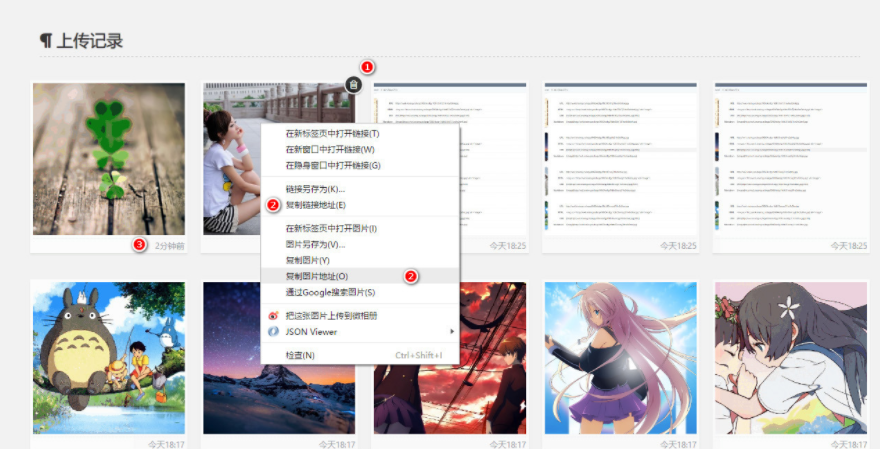Select 图片另存为(V)... entry
Viewport: 880px width, 449px height.
click(360, 245)
